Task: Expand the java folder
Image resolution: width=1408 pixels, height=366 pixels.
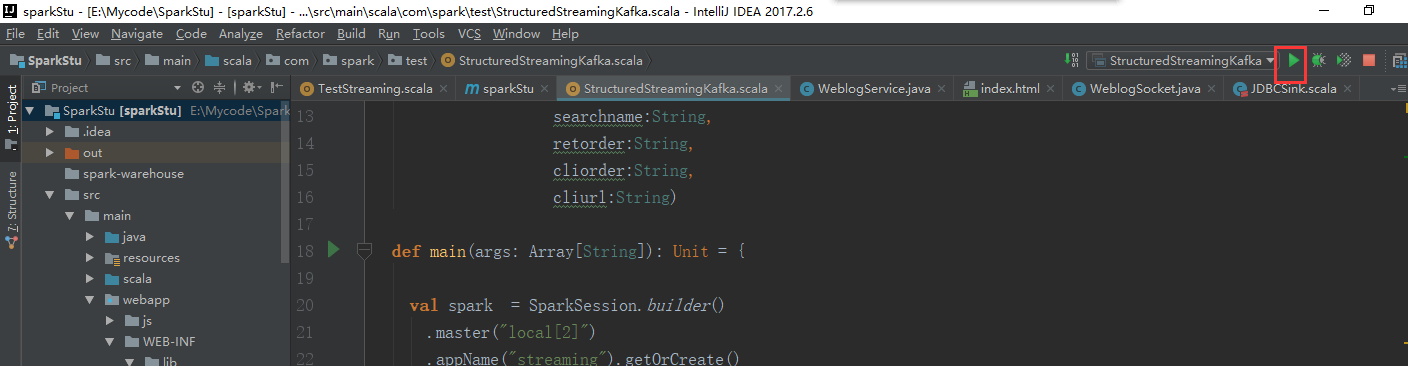Action: (90, 237)
